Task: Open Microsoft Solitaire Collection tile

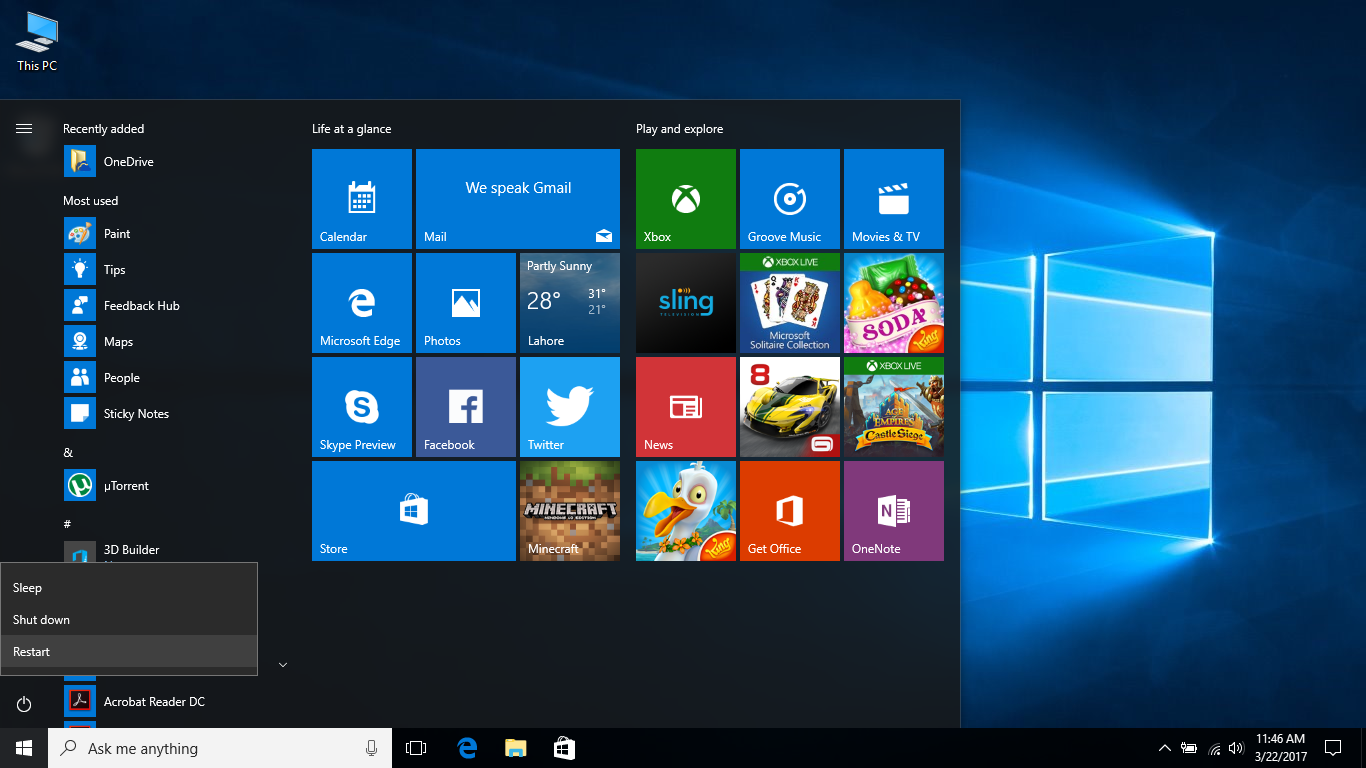Action: point(790,303)
